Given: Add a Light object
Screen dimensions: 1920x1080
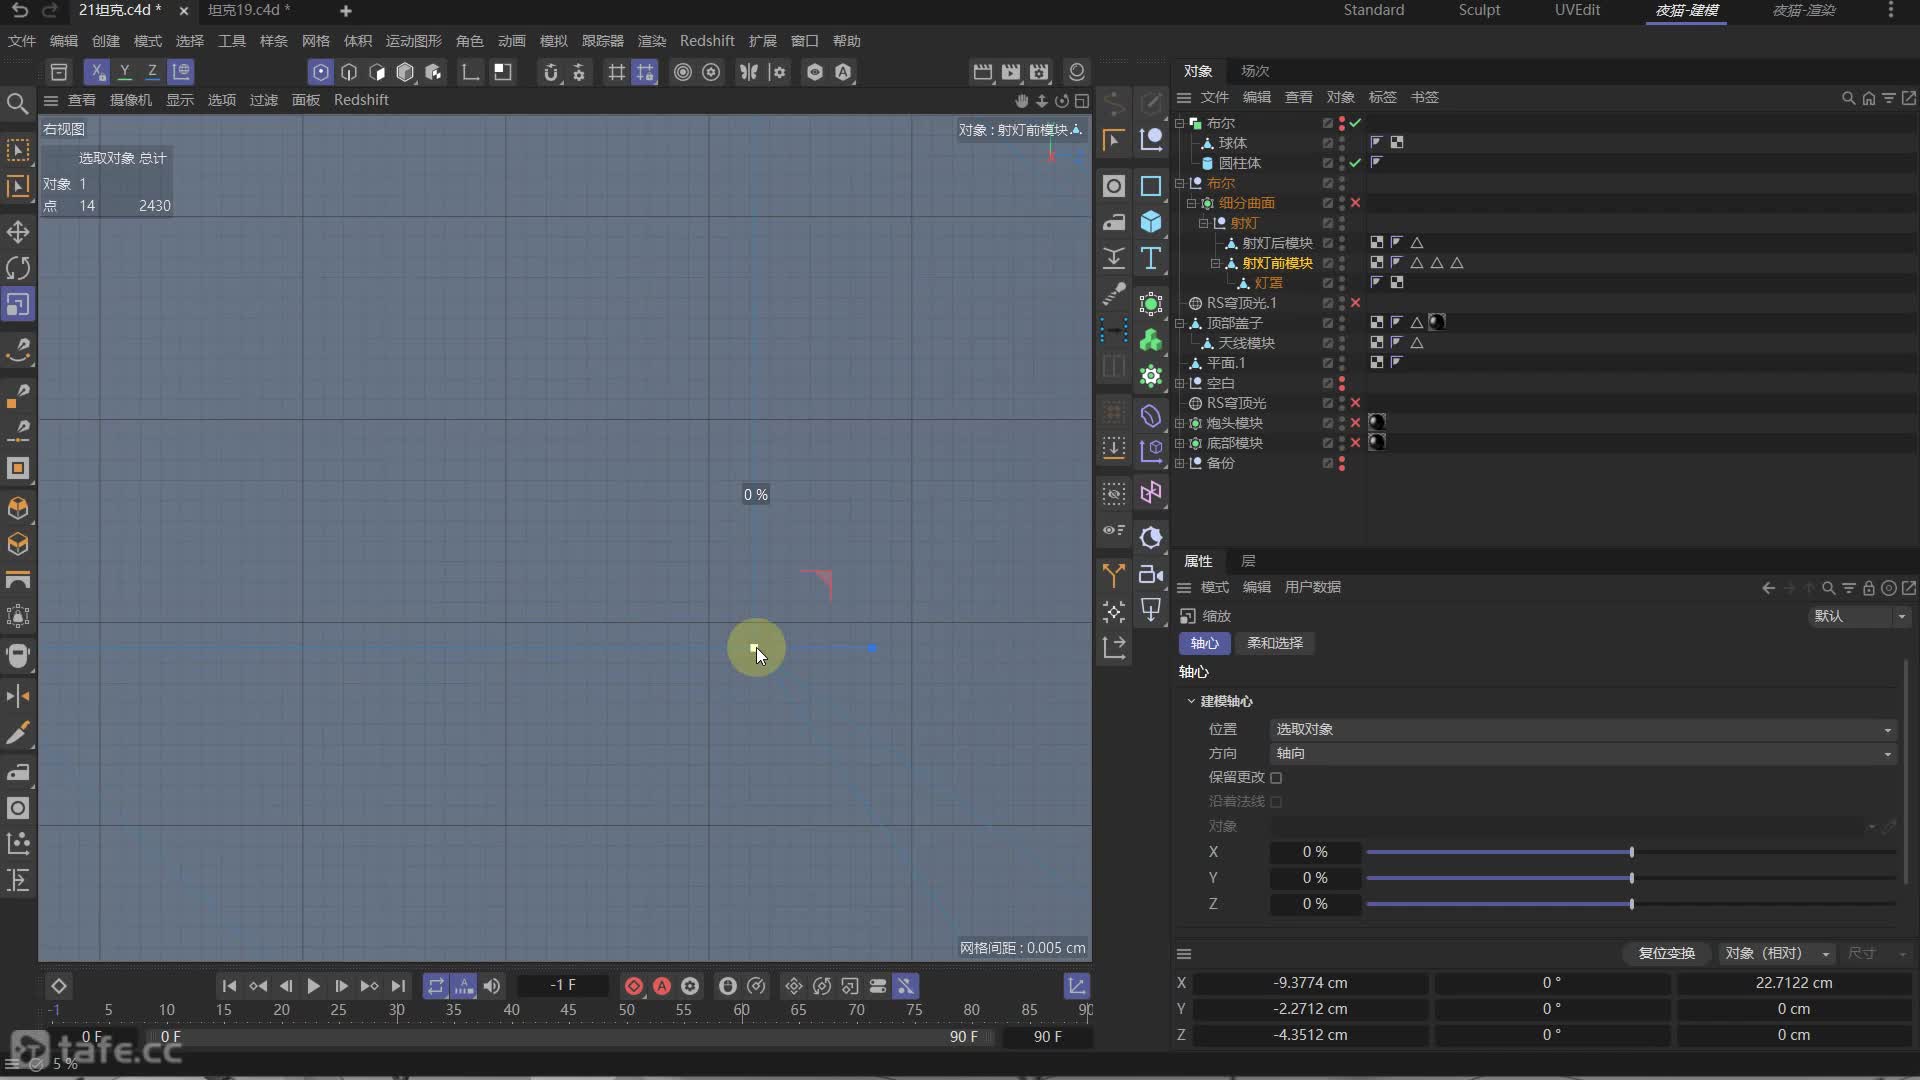Looking at the screenshot, I should click(1151, 610).
